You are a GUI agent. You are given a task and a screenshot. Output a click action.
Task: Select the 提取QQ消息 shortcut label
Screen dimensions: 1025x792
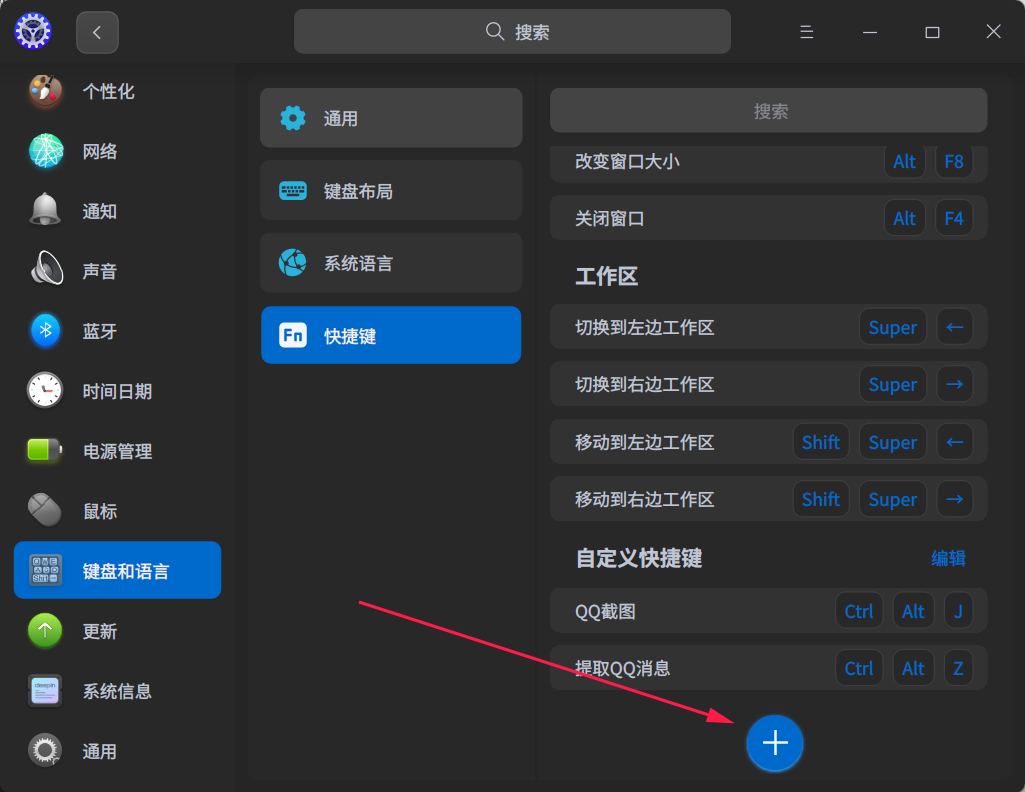coord(622,668)
